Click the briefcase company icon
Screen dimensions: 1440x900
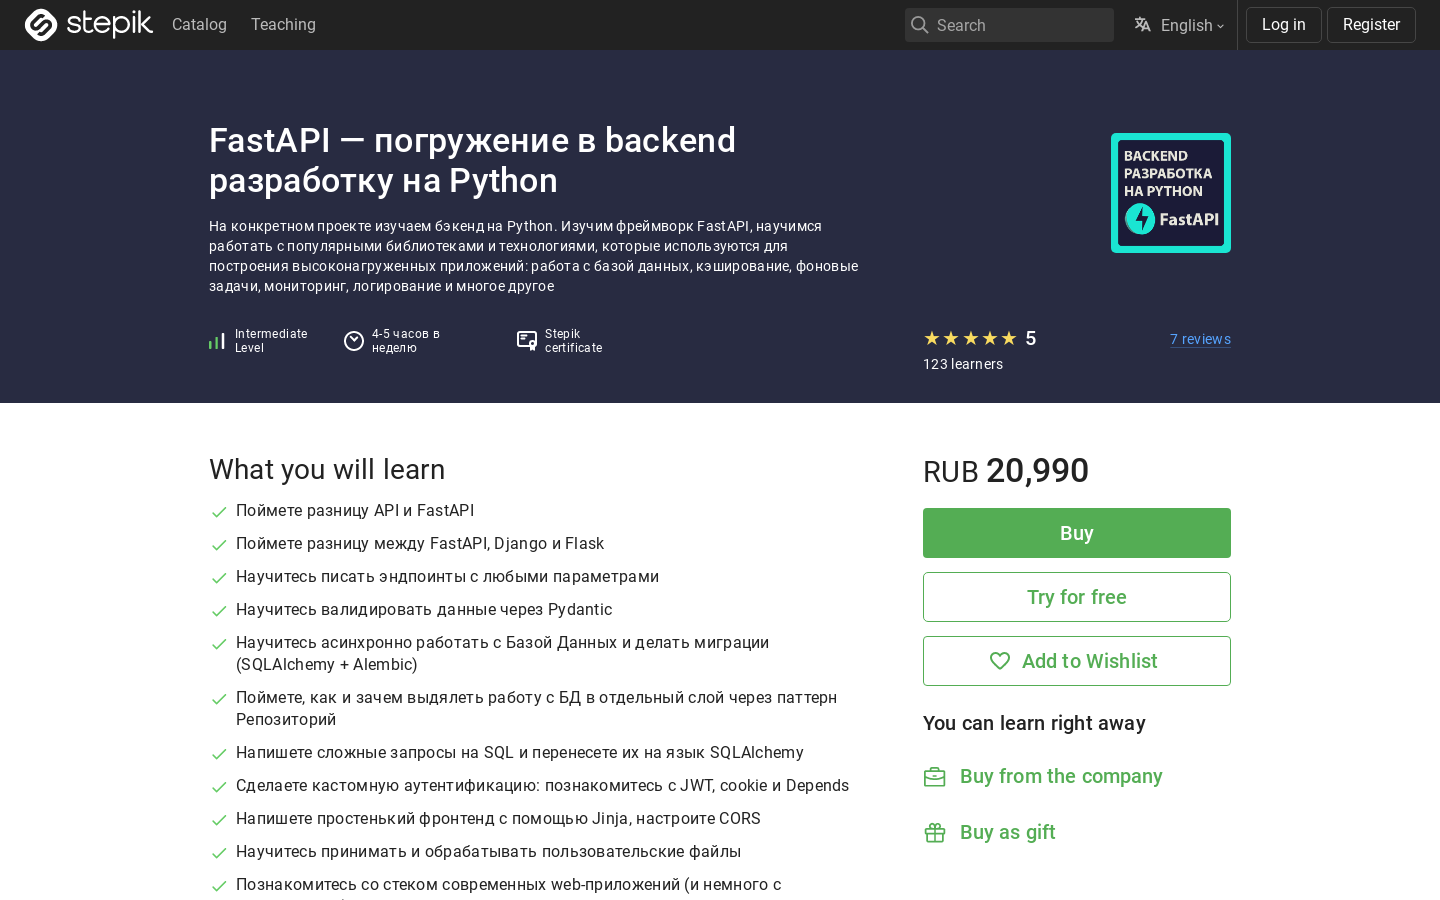[935, 777]
